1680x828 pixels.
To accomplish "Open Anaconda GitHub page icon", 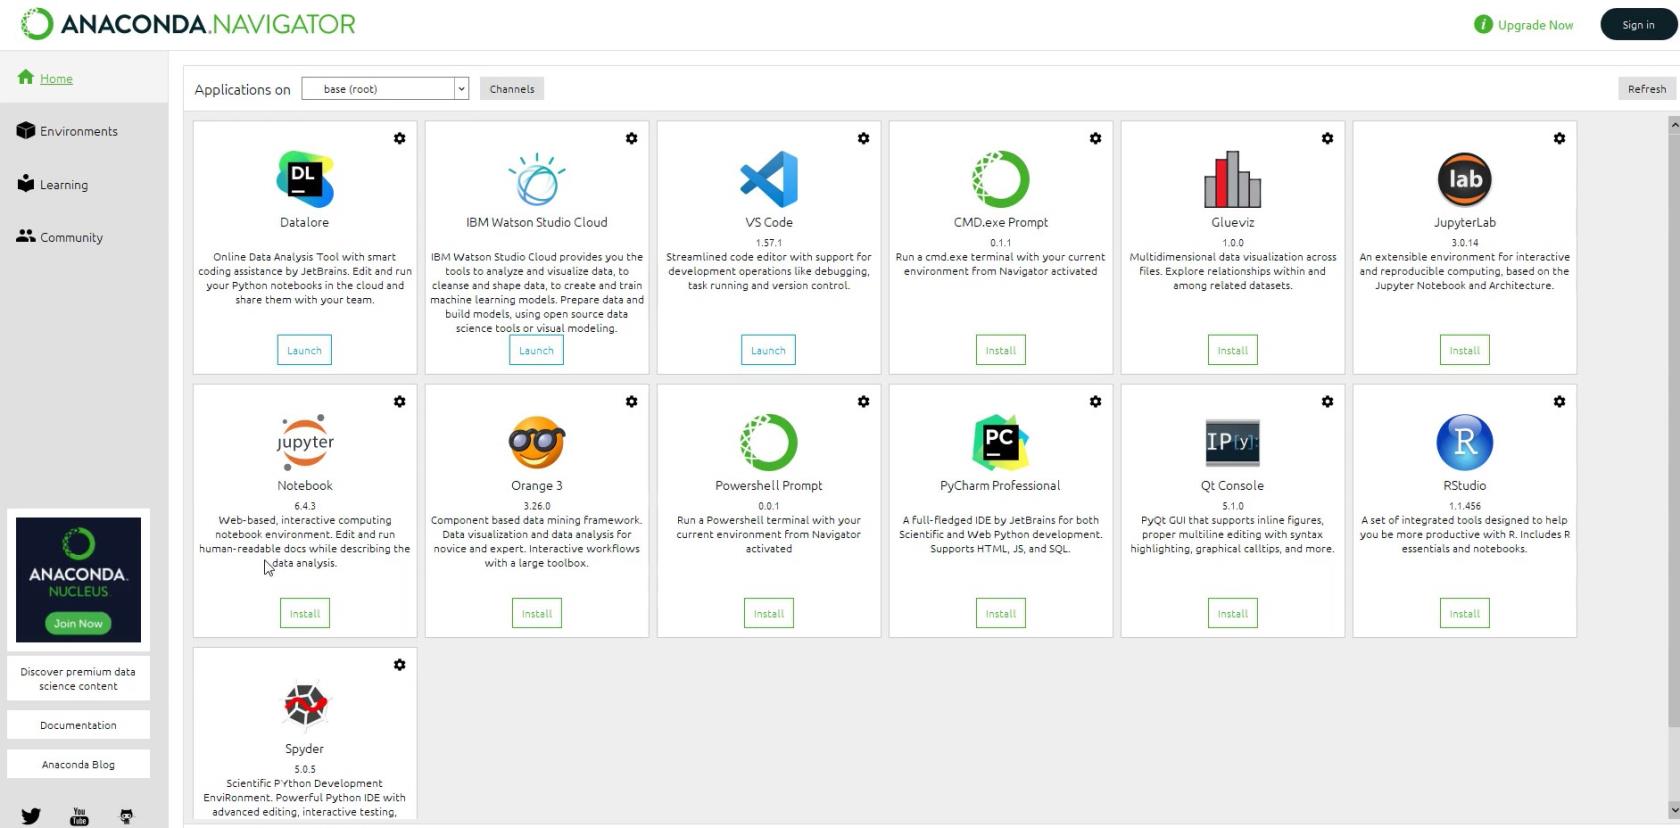I will pyautogui.click(x=126, y=816).
